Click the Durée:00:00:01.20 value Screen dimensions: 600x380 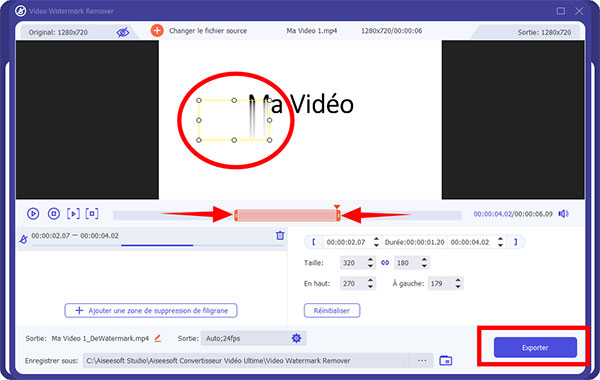[415, 242]
